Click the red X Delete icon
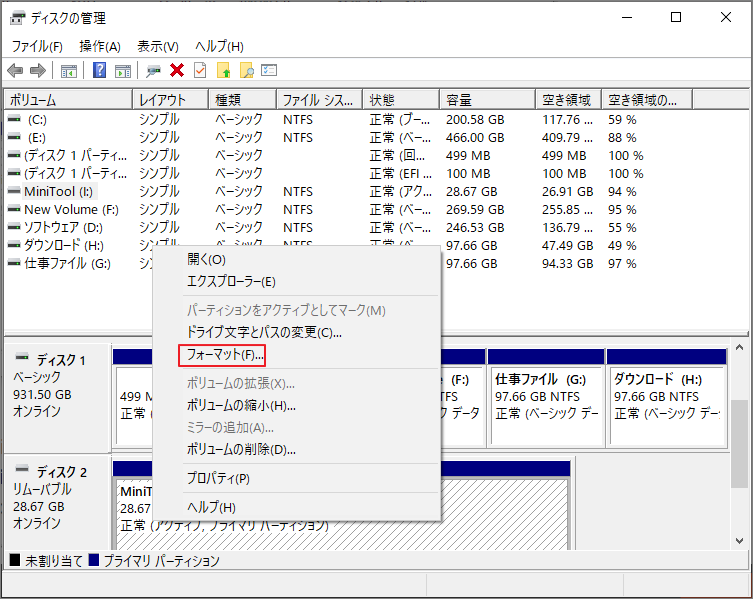Screen dimensions: 753x599 [x=177, y=71]
